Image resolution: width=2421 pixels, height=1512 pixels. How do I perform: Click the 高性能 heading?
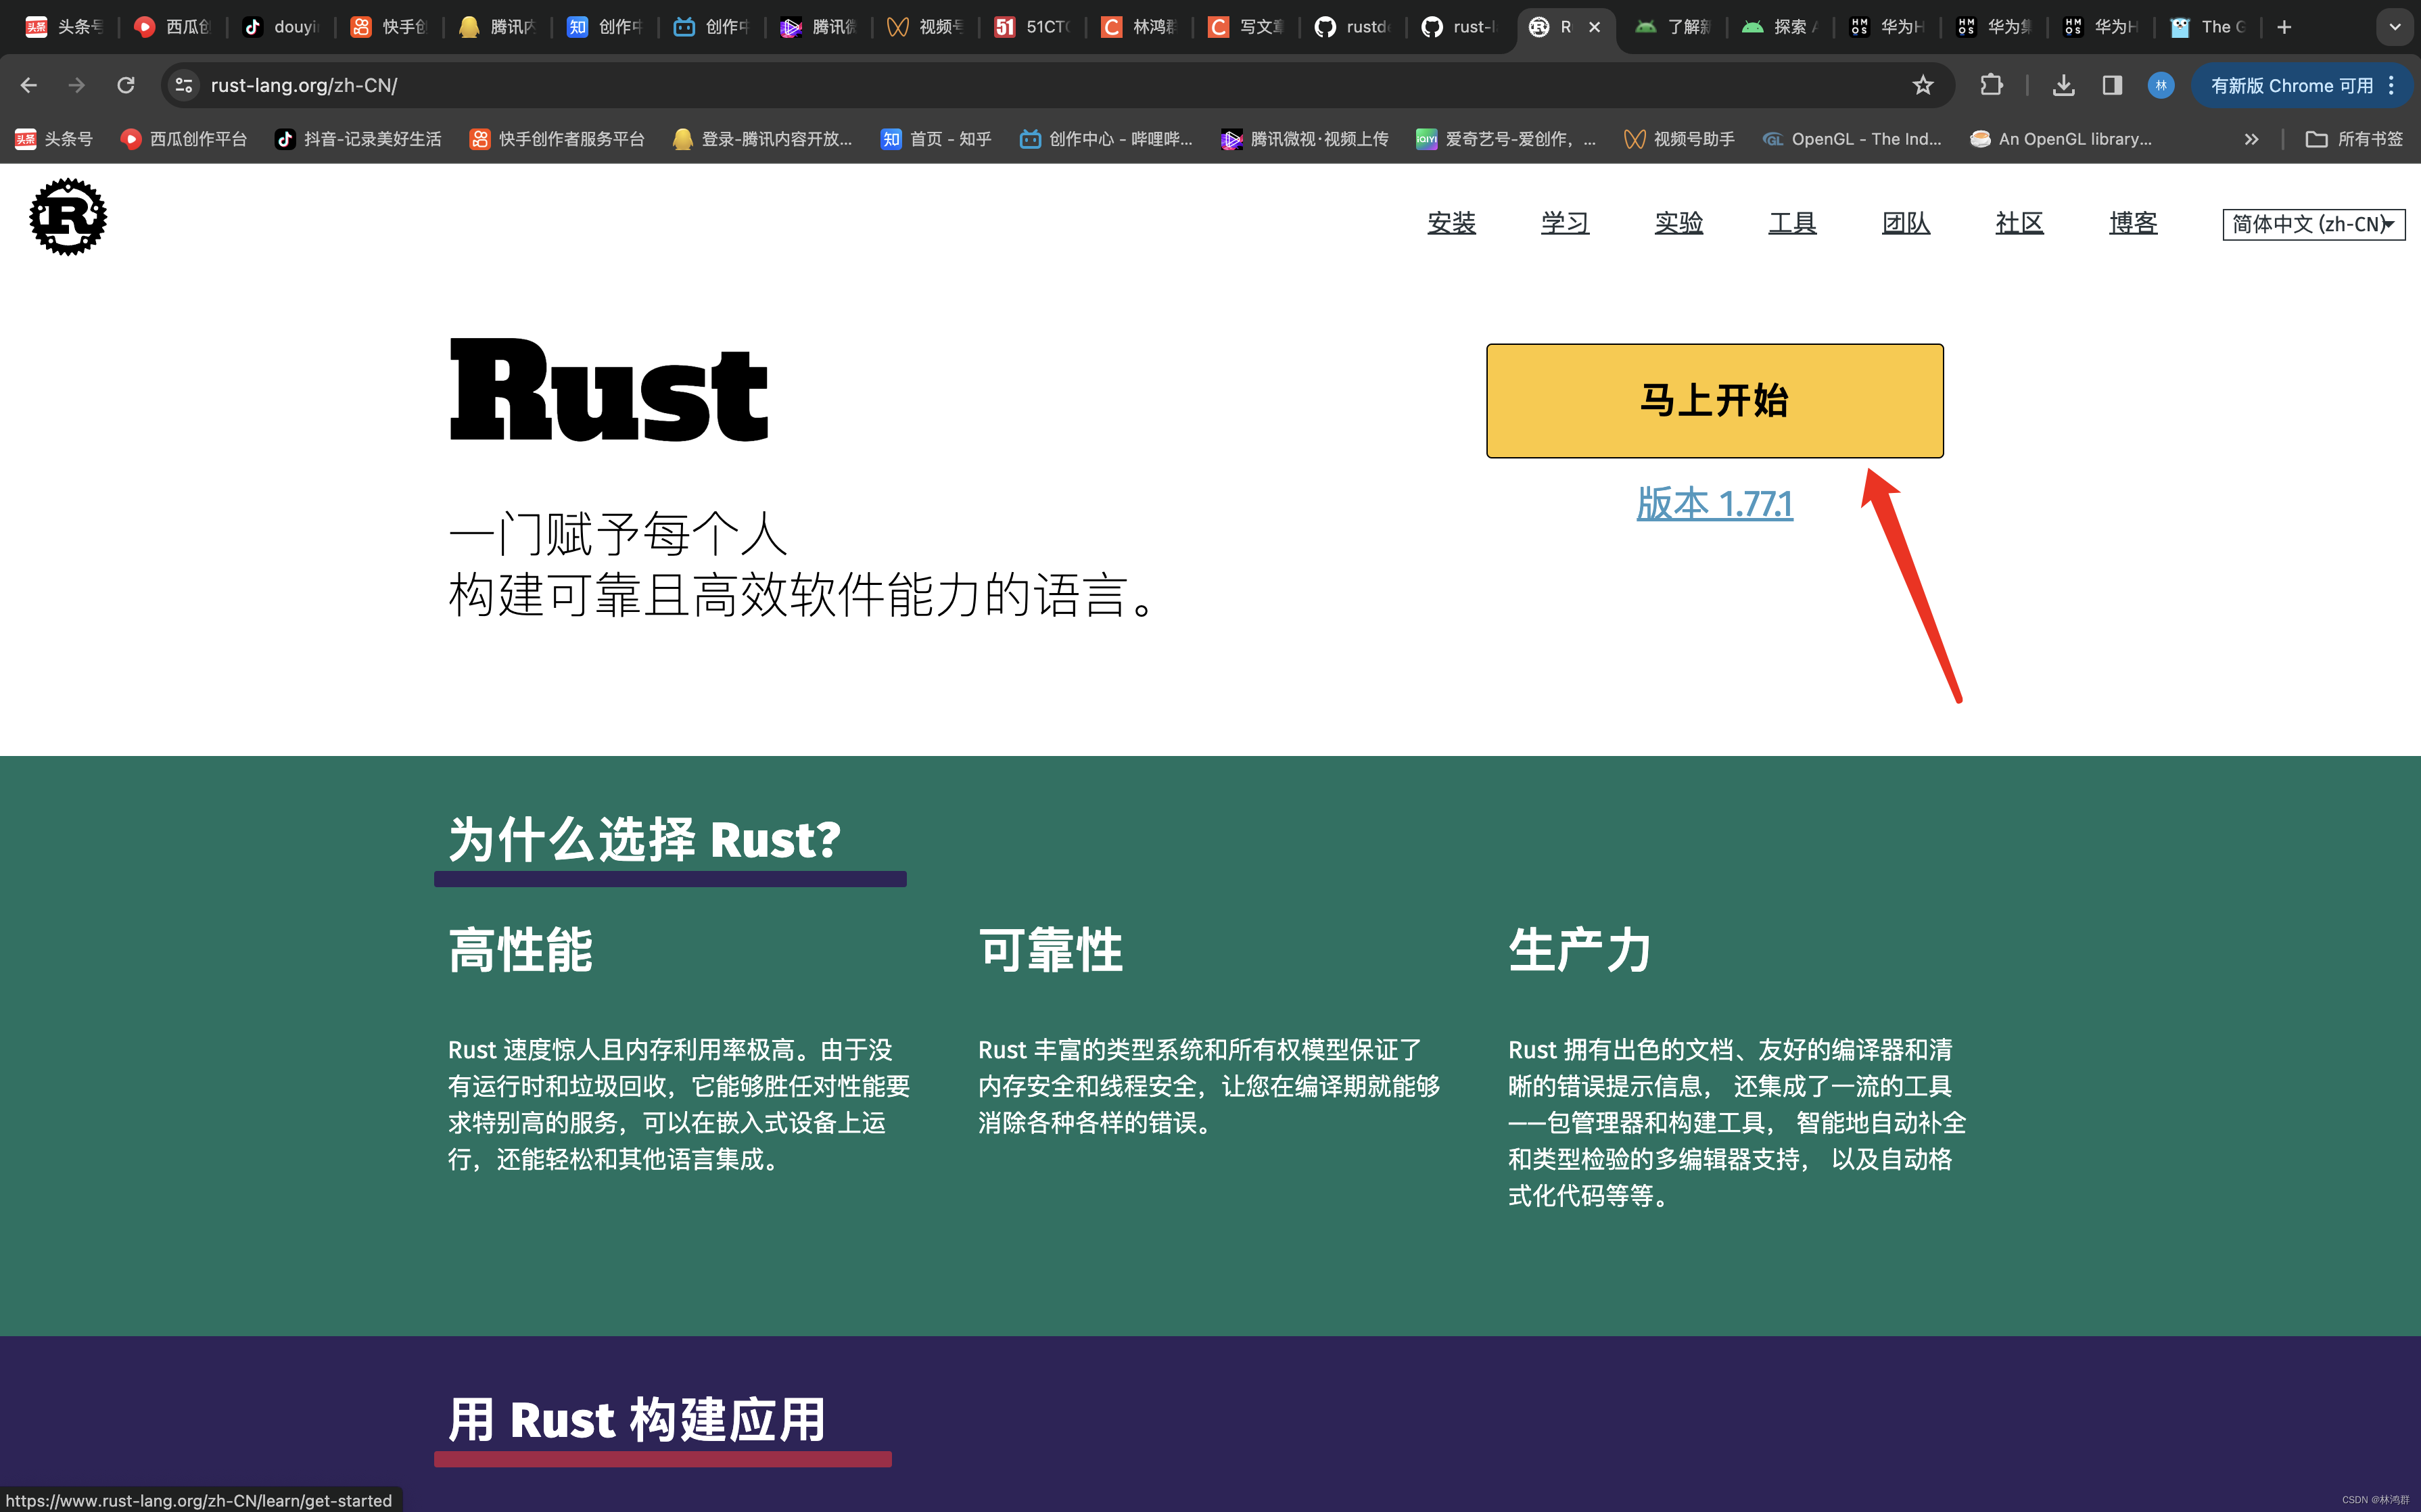point(520,950)
